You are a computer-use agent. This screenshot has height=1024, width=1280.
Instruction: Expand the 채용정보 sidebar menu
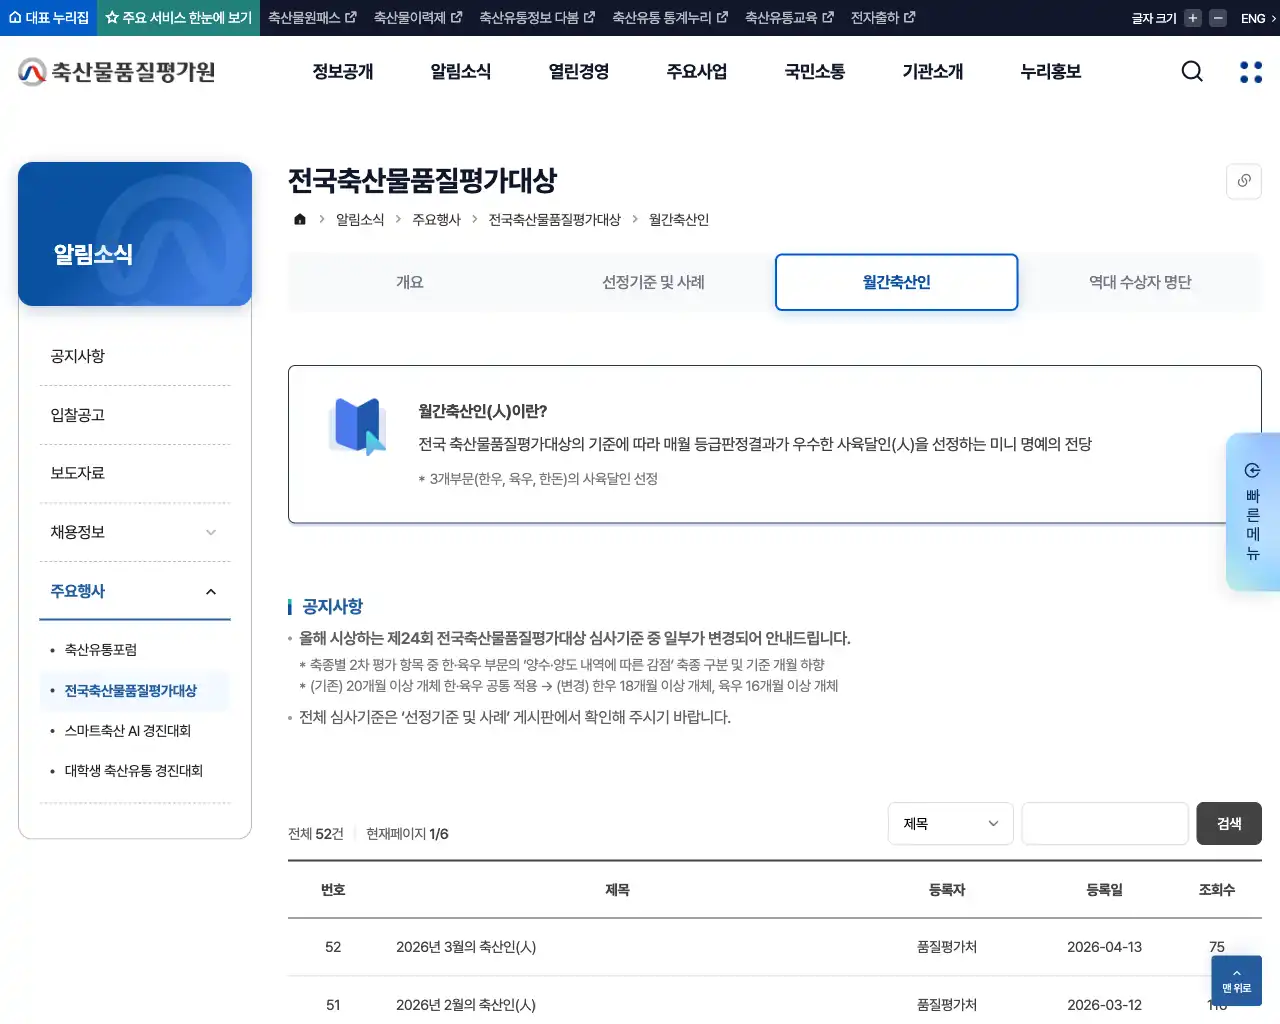[x=135, y=532]
